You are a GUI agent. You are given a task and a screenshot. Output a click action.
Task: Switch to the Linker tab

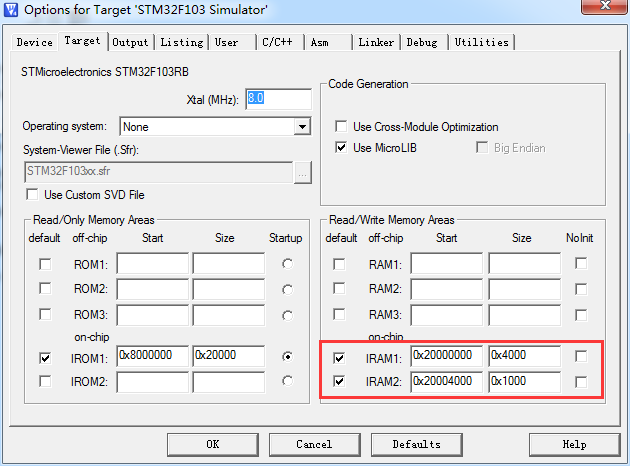coord(376,42)
